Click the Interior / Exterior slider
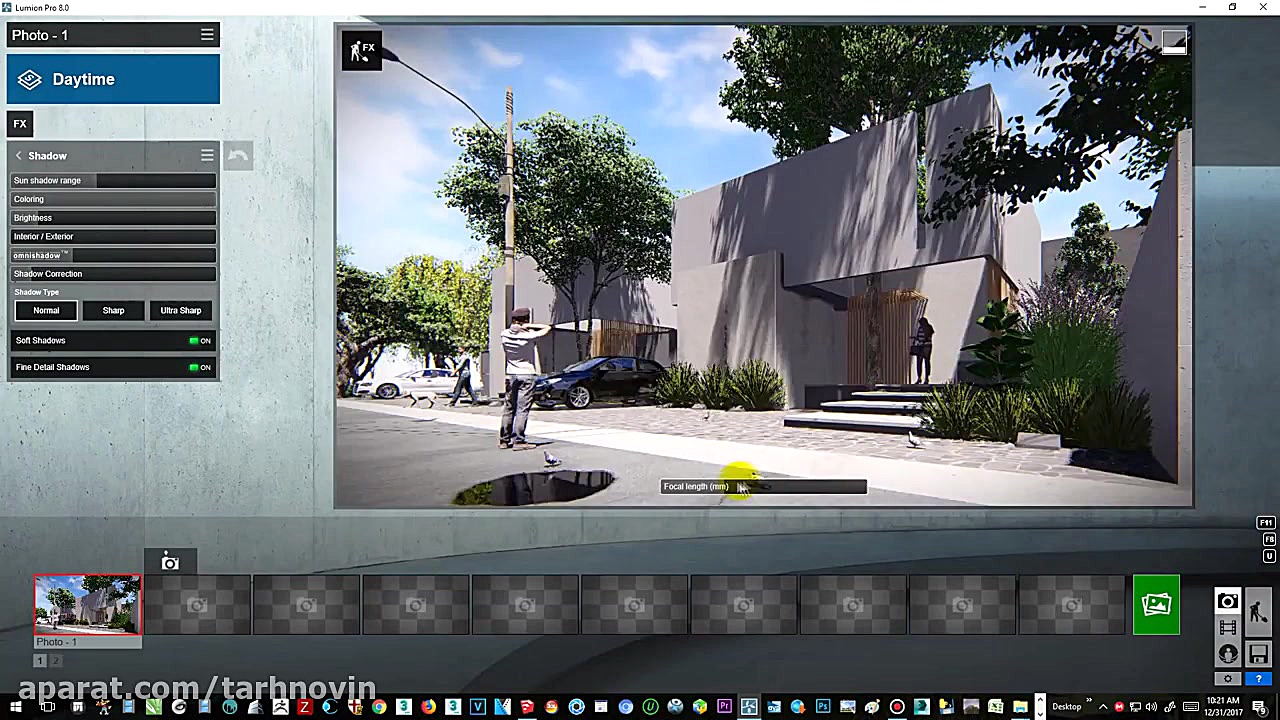 click(113, 236)
